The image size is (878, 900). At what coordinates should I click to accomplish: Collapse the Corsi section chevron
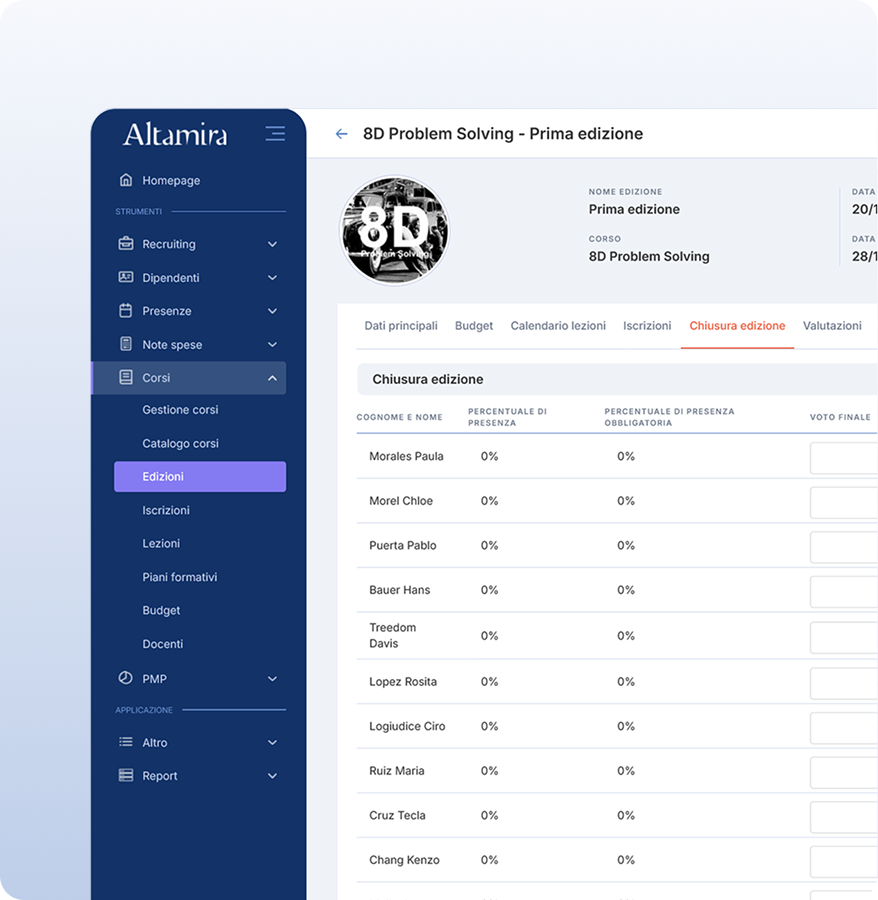coord(272,378)
